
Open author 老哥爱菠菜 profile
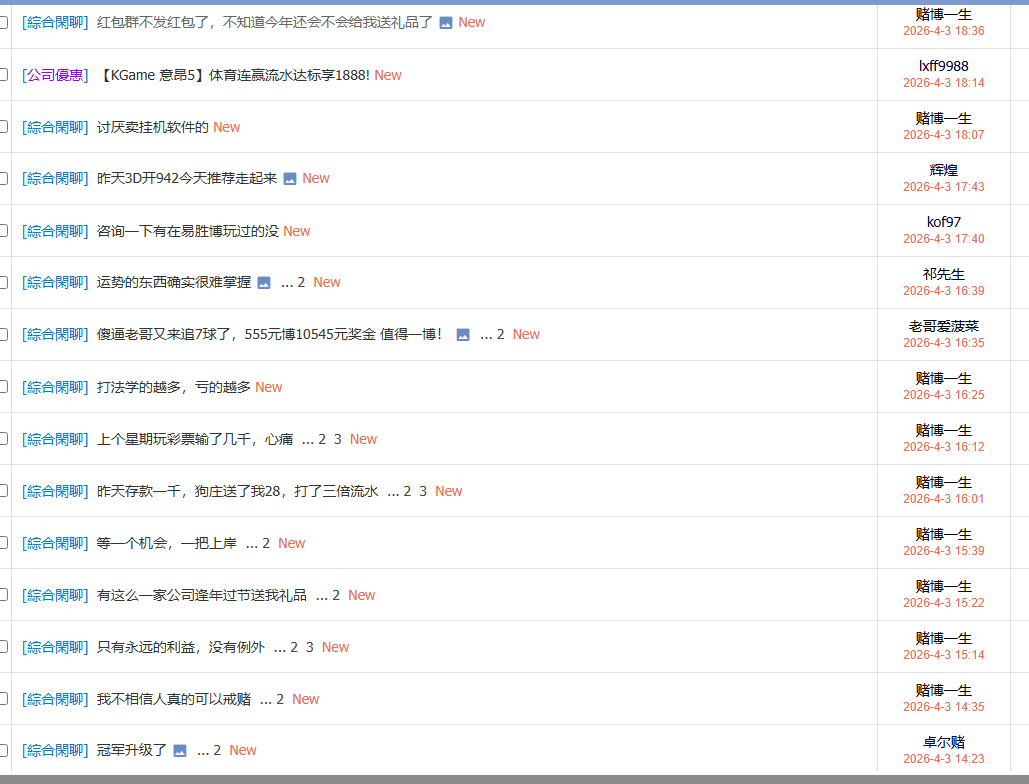tap(943, 326)
